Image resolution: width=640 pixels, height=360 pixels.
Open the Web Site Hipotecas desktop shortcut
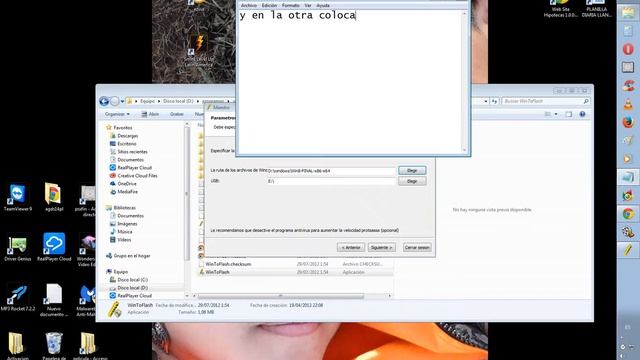[560, 9]
